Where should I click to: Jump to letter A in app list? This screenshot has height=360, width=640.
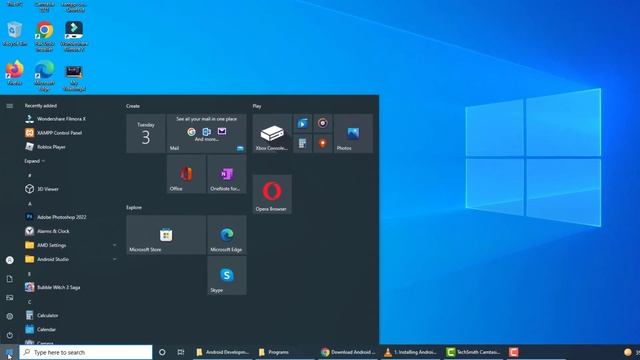pyautogui.click(x=29, y=203)
